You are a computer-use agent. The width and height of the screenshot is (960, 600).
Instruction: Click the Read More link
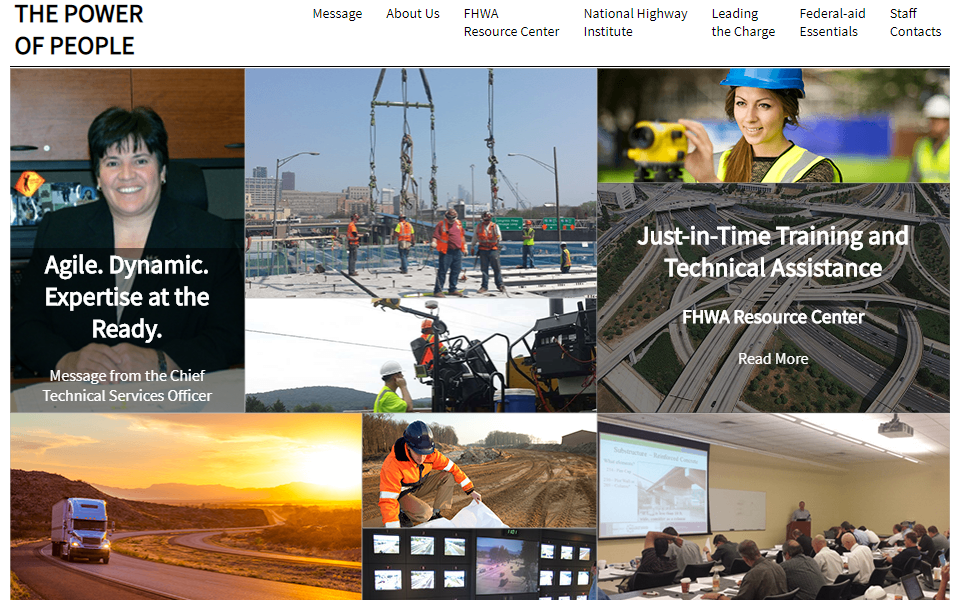click(x=773, y=359)
